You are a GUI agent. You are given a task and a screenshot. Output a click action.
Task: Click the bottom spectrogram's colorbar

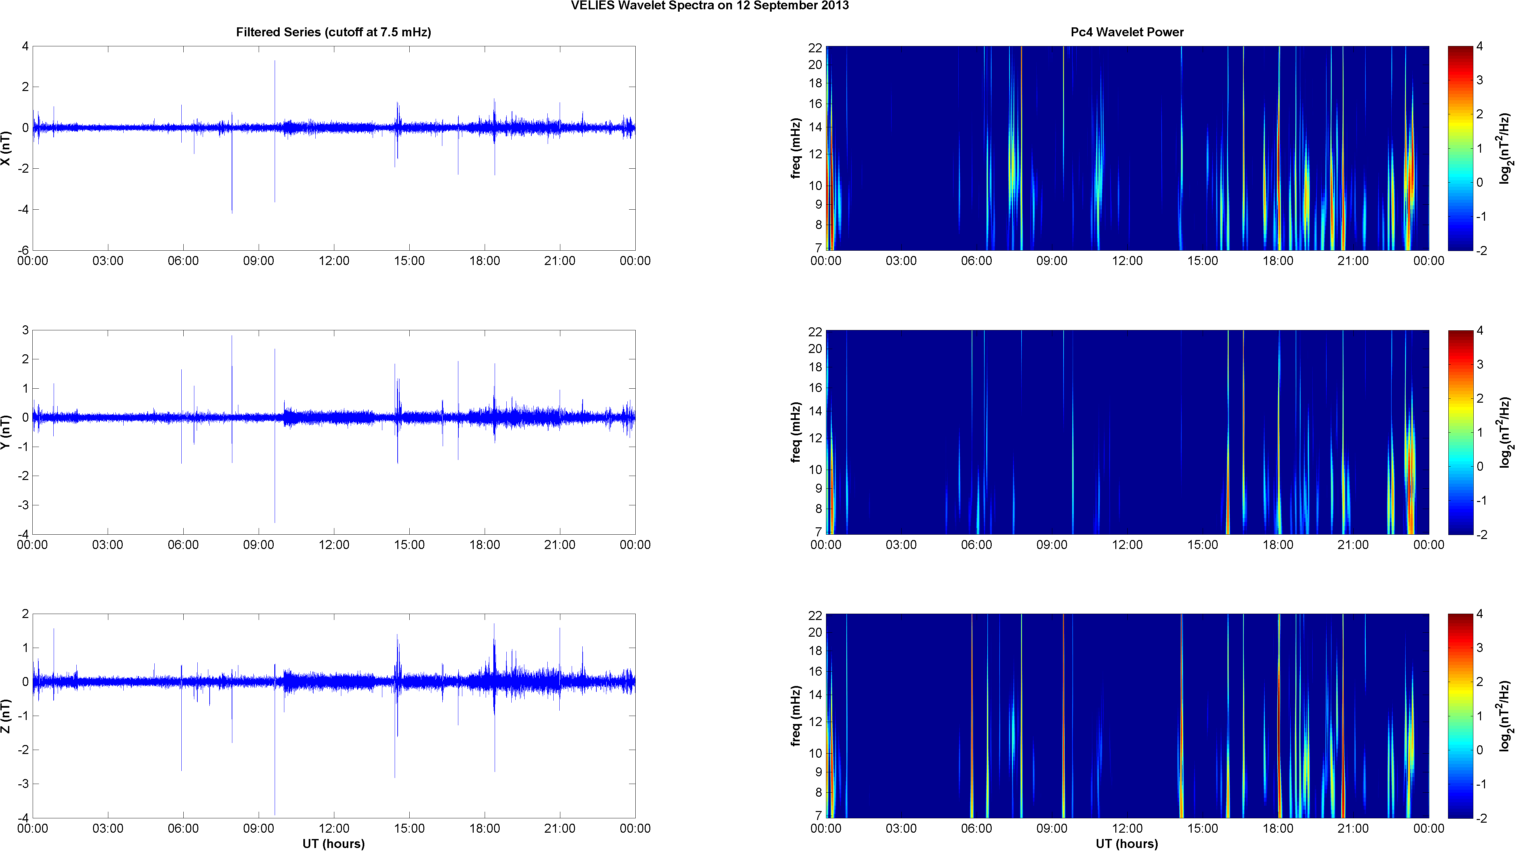click(x=1460, y=716)
